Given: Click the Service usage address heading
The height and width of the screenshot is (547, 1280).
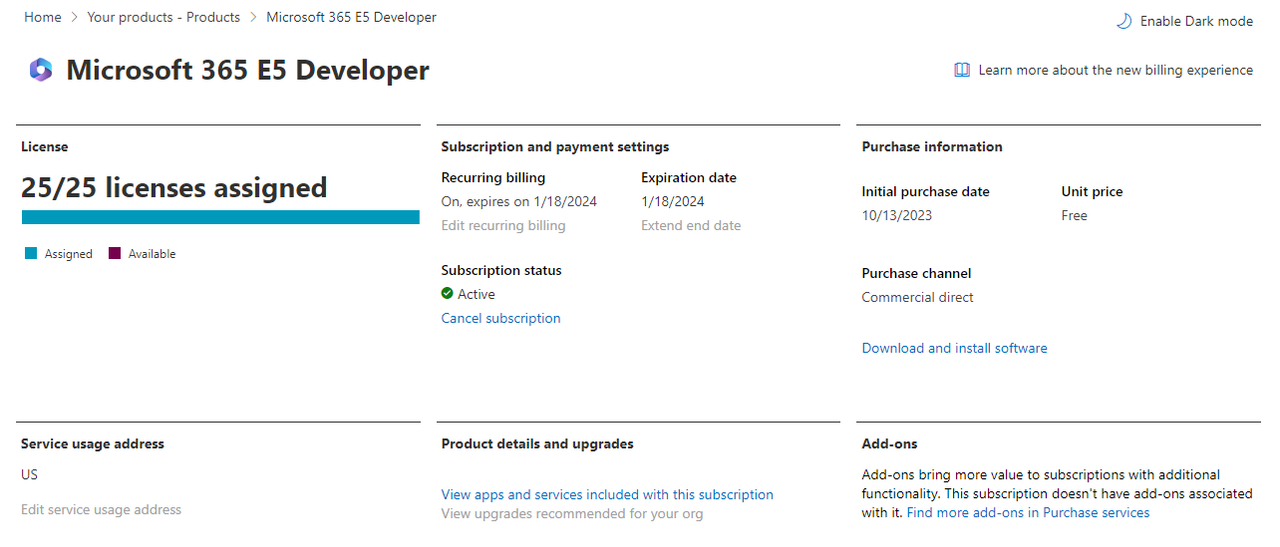Looking at the screenshot, I should pos(92,444).
